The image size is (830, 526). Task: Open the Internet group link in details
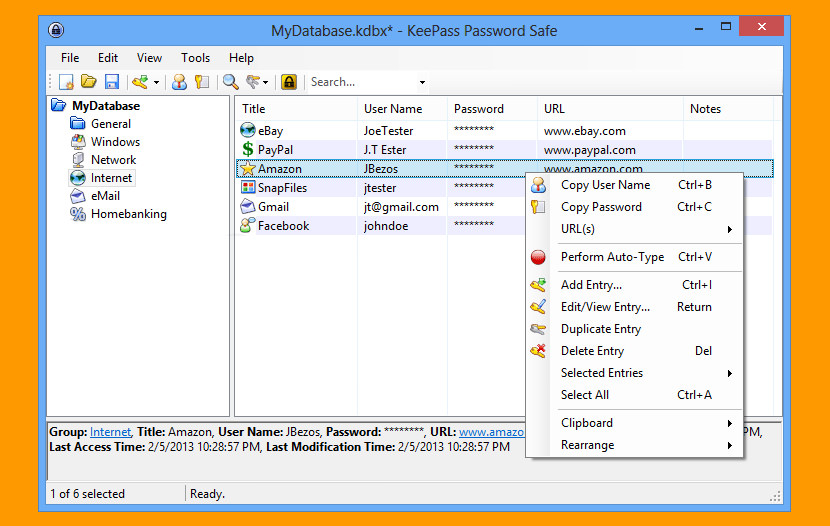[110, 432]
